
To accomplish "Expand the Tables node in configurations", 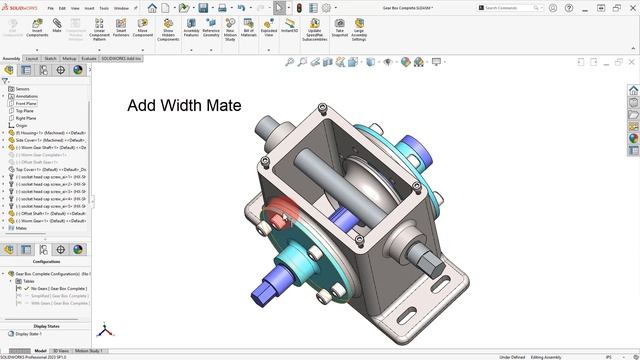I will pos(11,281).
